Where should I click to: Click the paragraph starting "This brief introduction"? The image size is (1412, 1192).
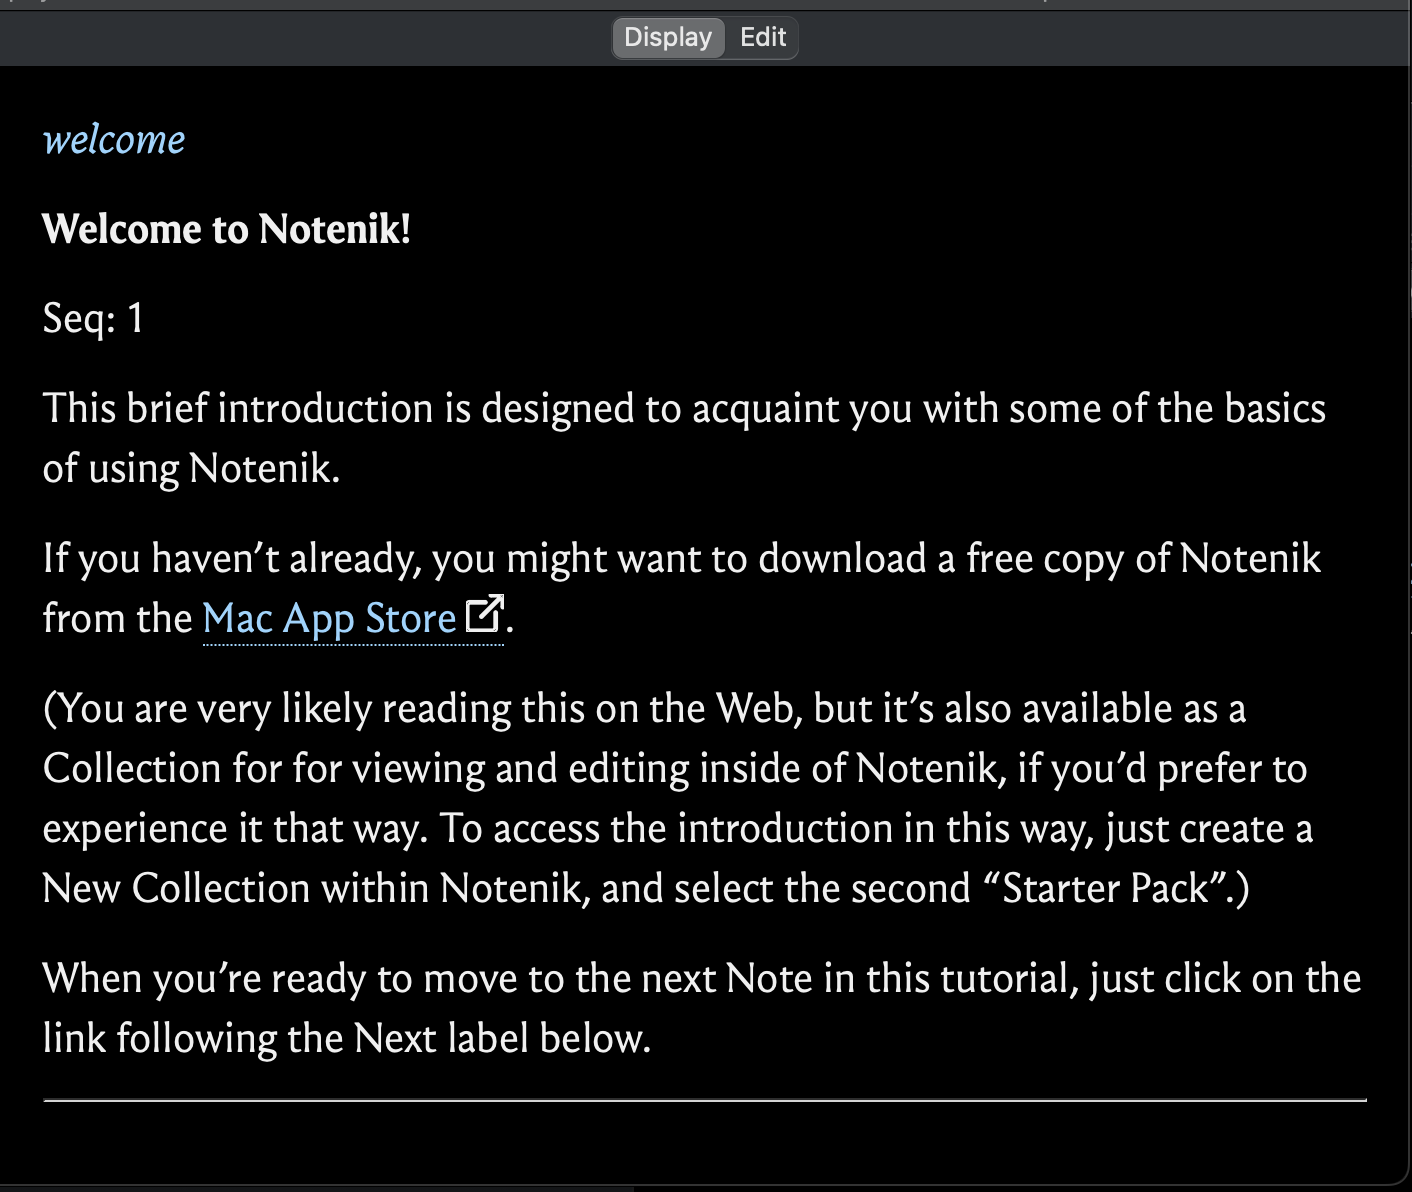684,409
